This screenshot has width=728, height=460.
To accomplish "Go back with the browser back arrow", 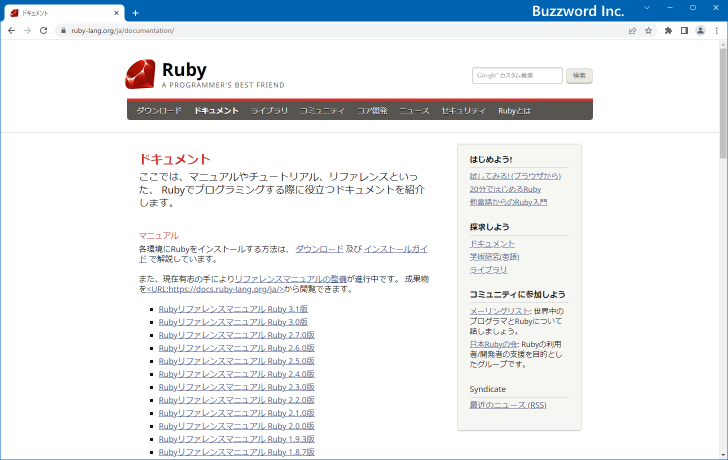I will [12, 31].
